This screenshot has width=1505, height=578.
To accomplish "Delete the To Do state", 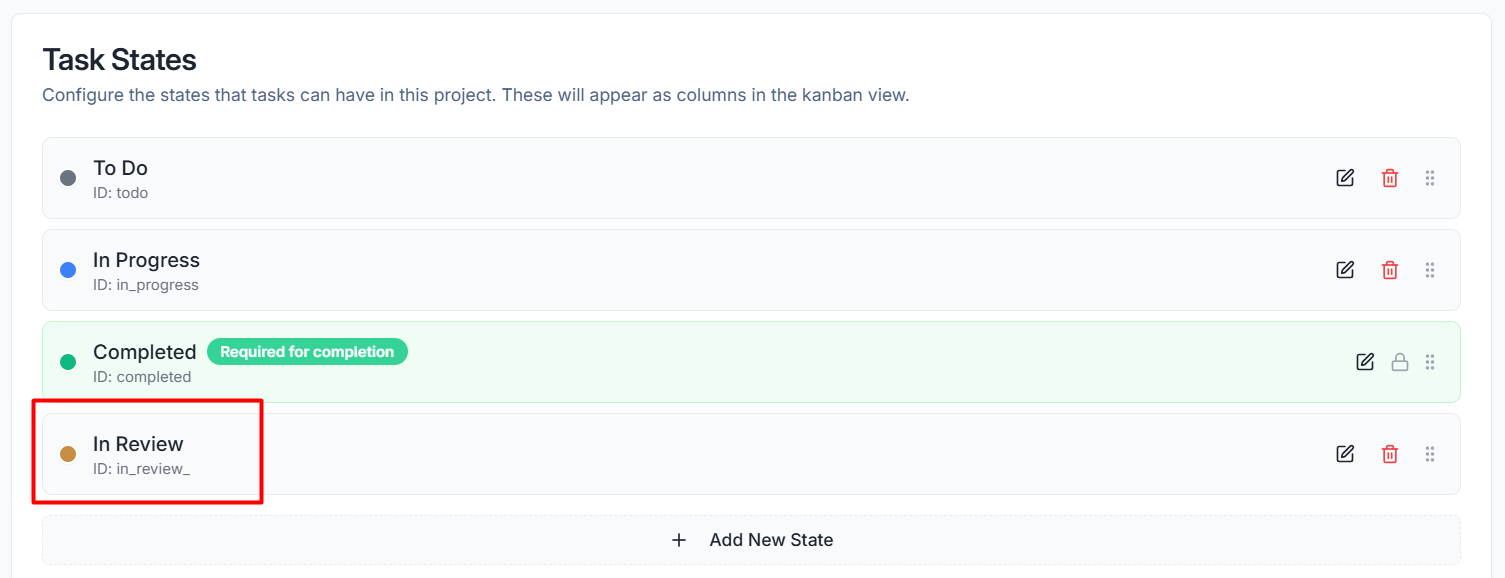I will click(1389, 178).
